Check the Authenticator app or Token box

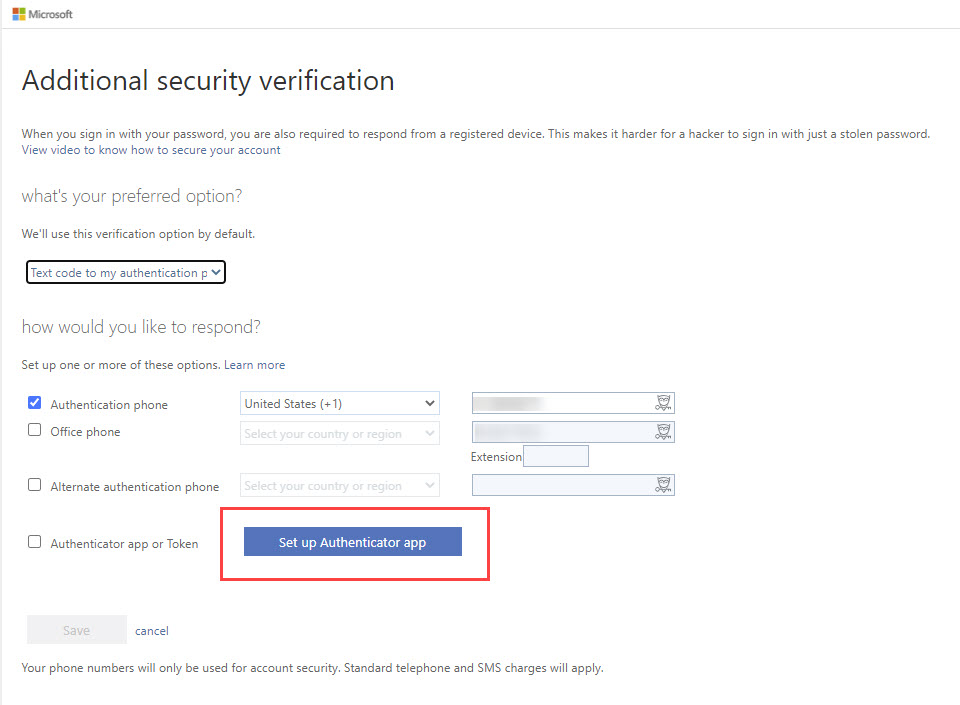tap(34, 542)
